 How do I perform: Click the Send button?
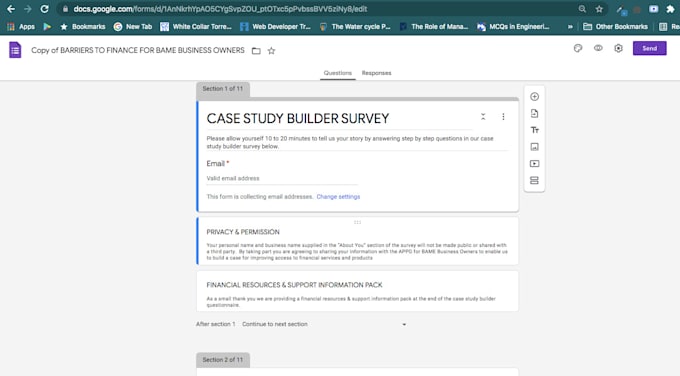pos(649,48)
